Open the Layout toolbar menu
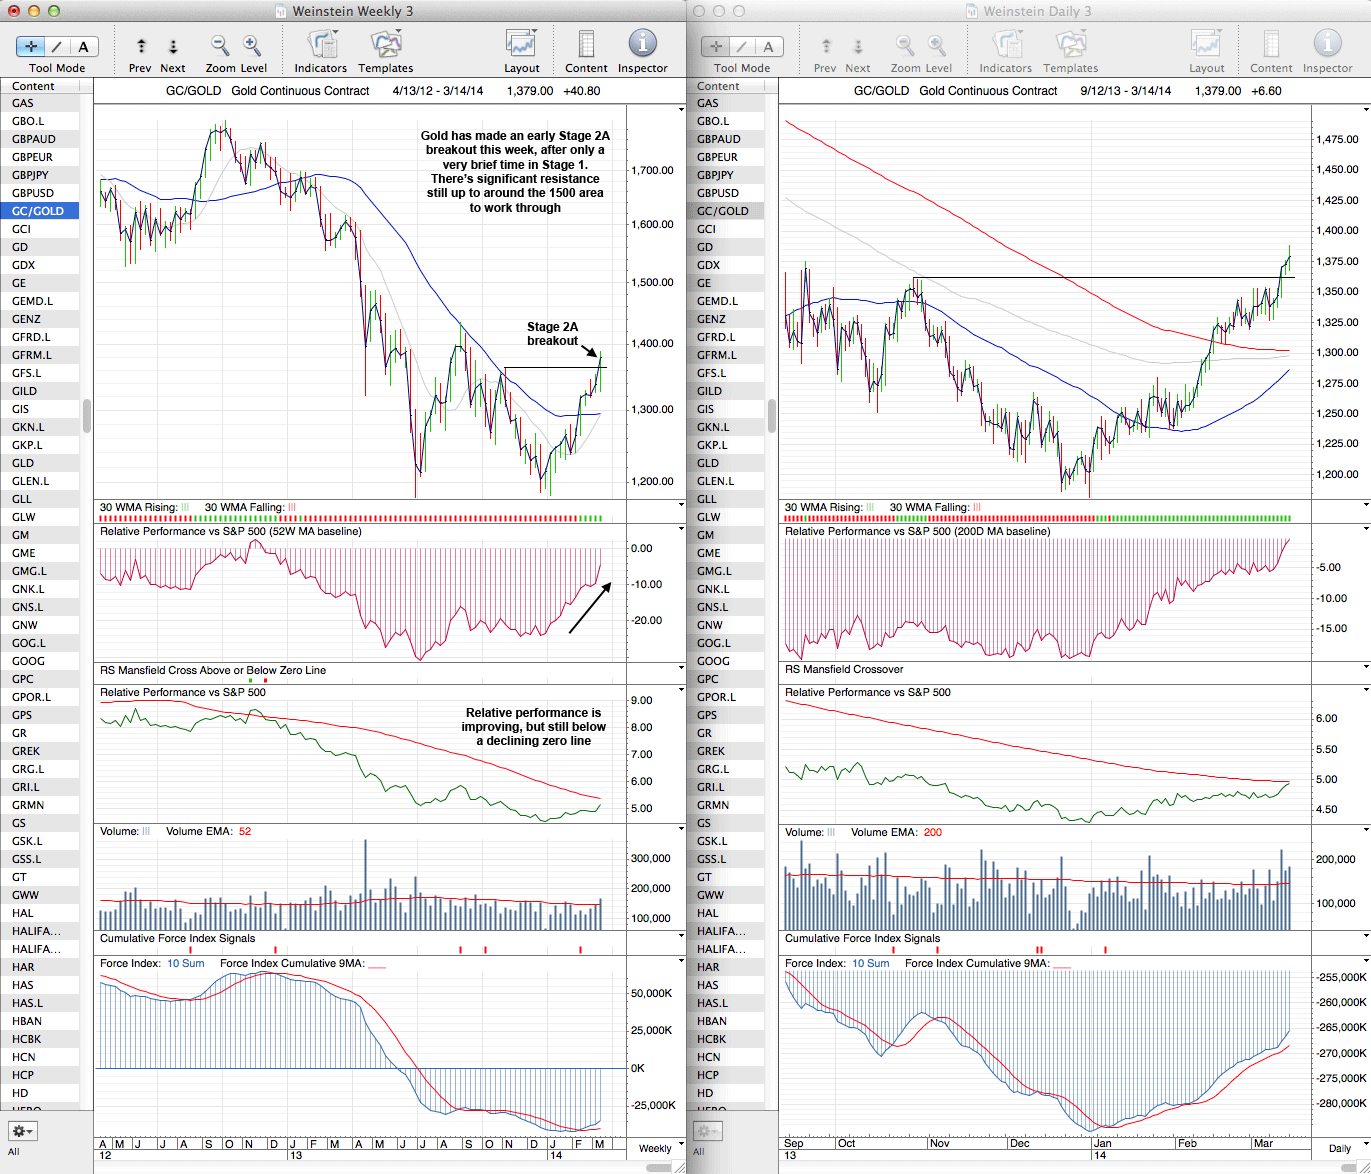 tap(521, 46)
